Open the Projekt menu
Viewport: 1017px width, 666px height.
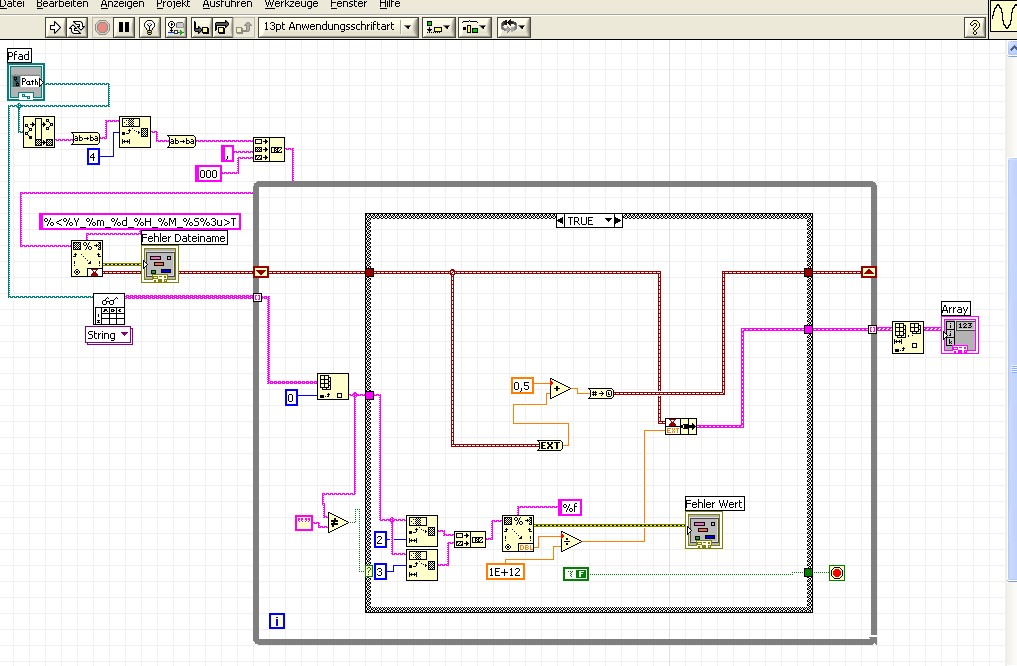(173, 4)
